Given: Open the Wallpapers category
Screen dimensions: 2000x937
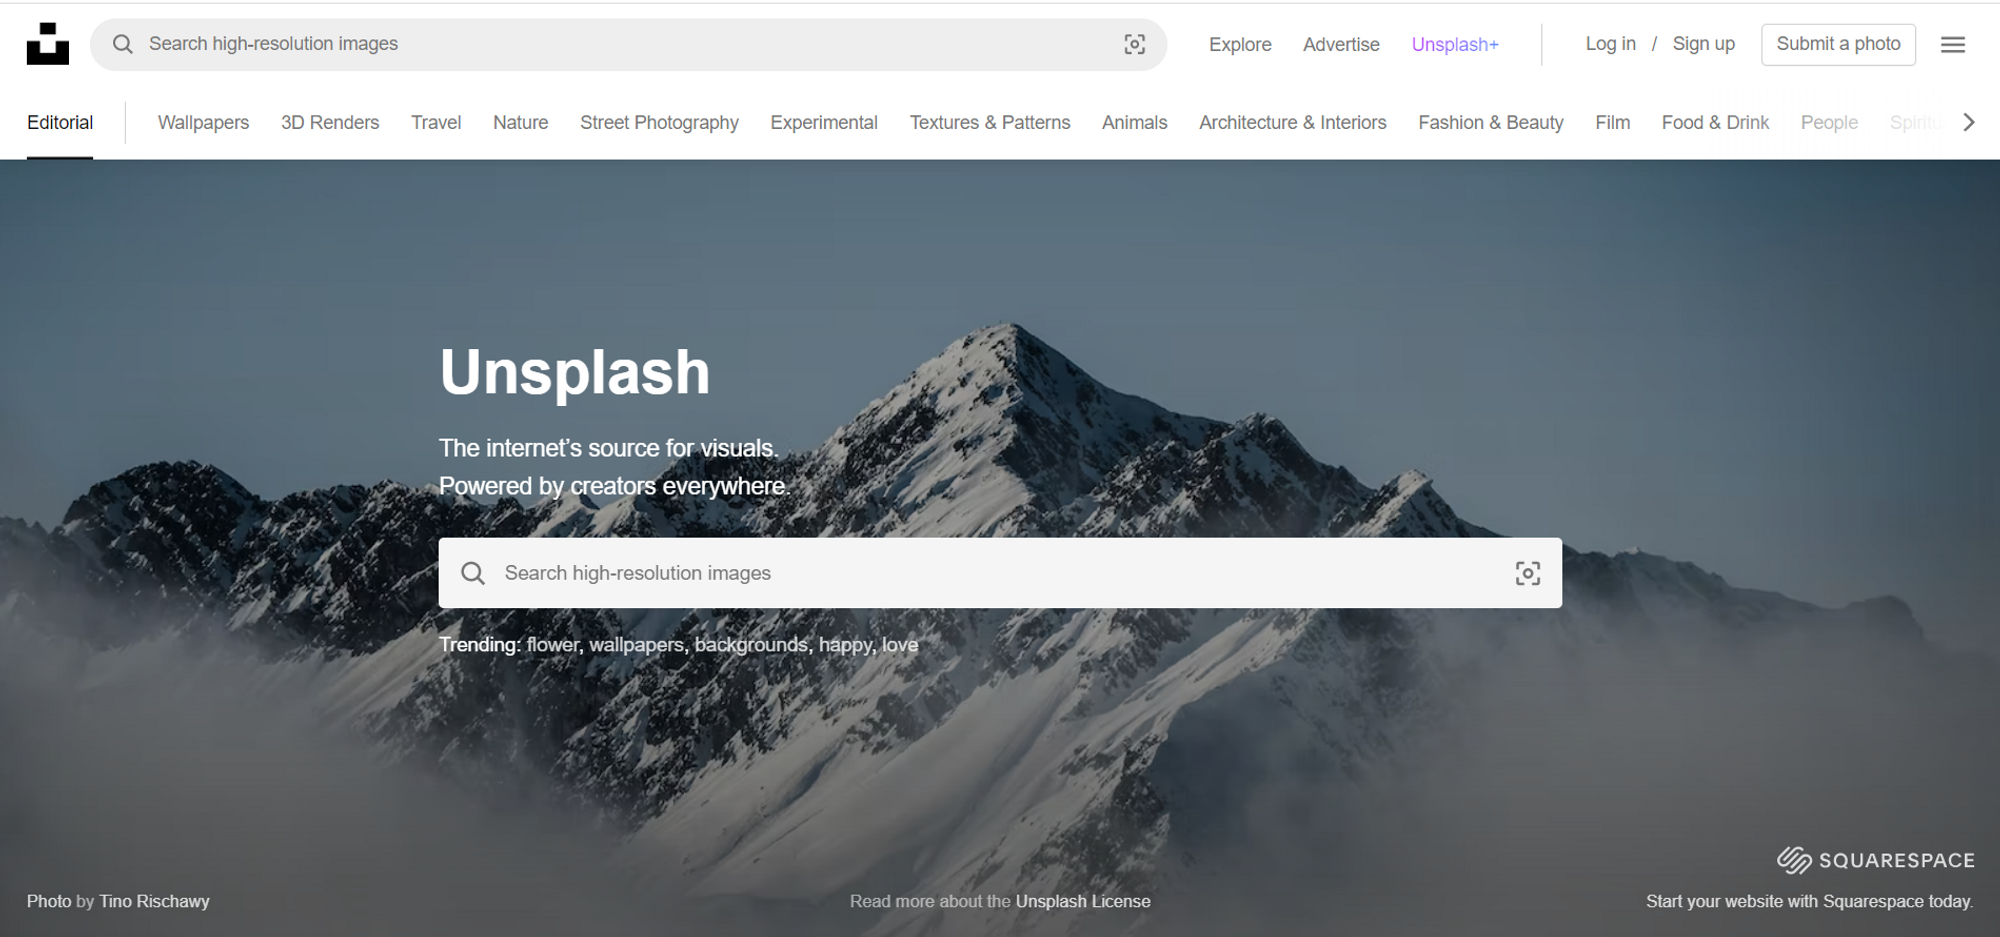Looking at the screenshot, I should [x=203, y=122].
